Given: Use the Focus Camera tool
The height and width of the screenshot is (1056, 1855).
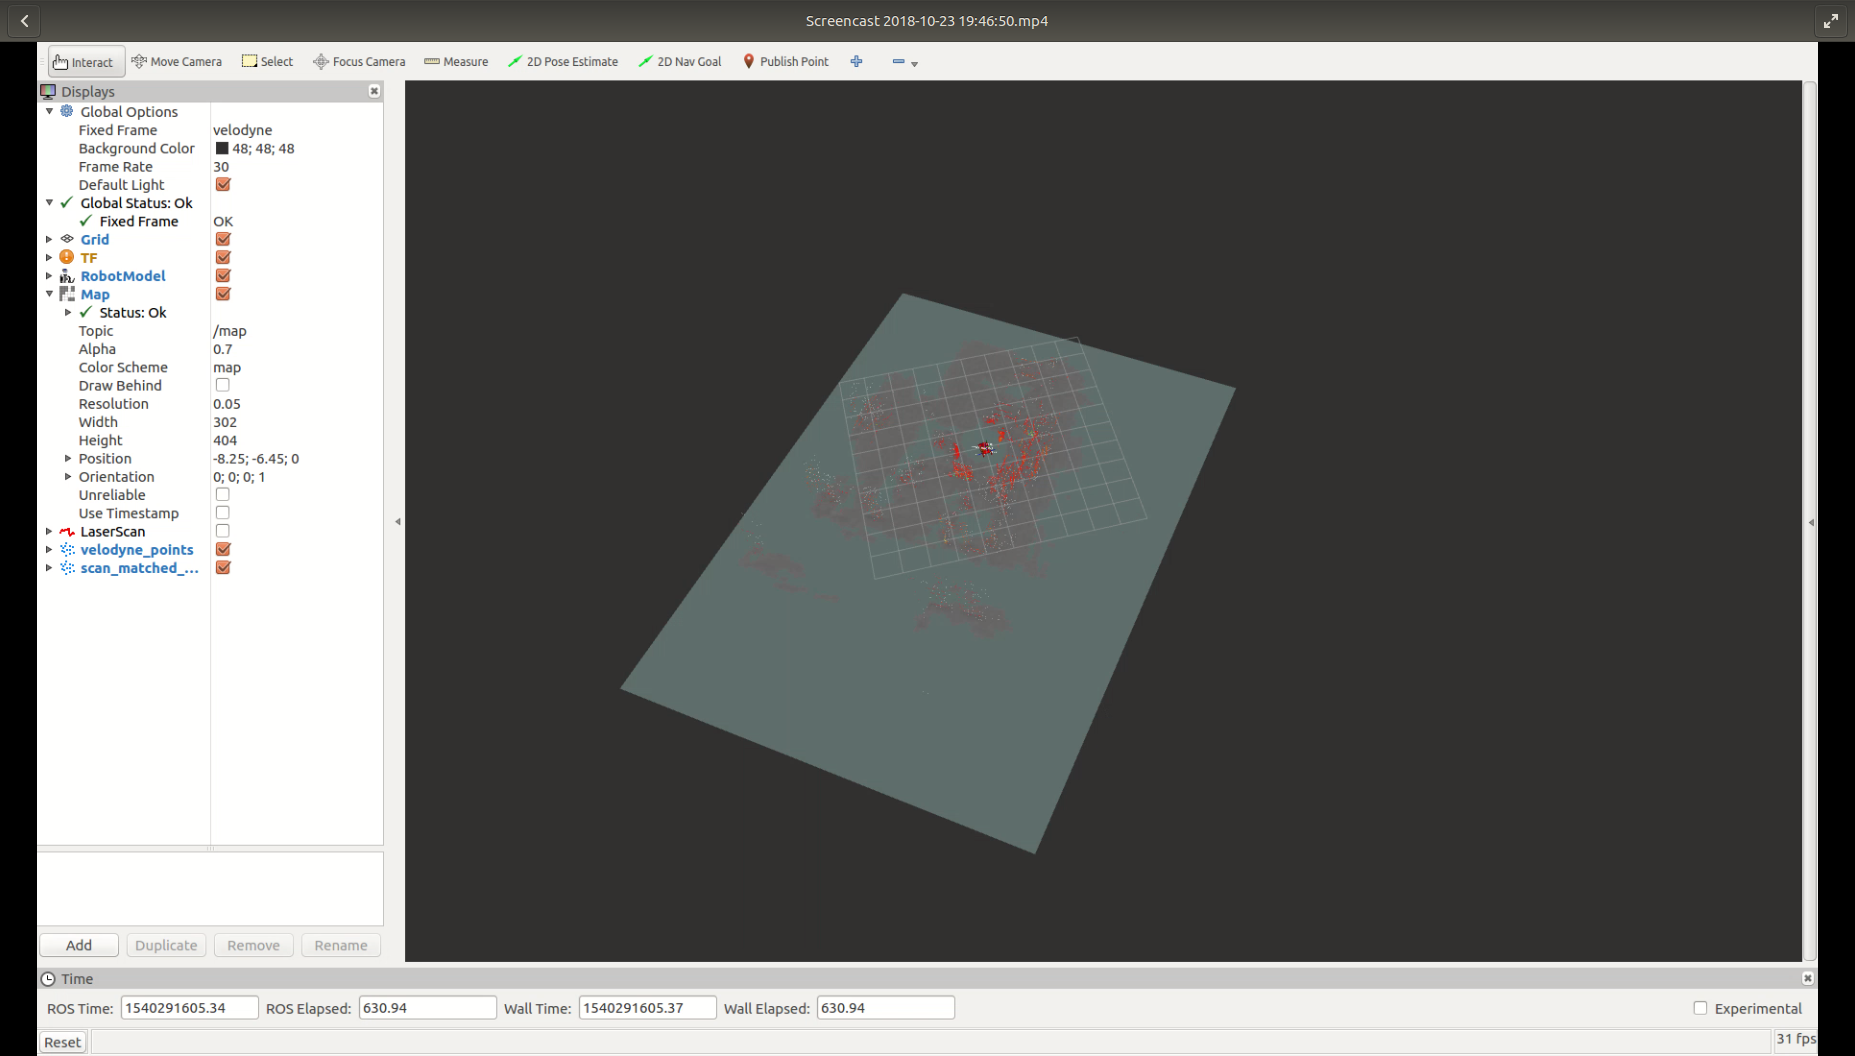Looking at the screenshot, I should pyautogui.click(x=358, y=61).
